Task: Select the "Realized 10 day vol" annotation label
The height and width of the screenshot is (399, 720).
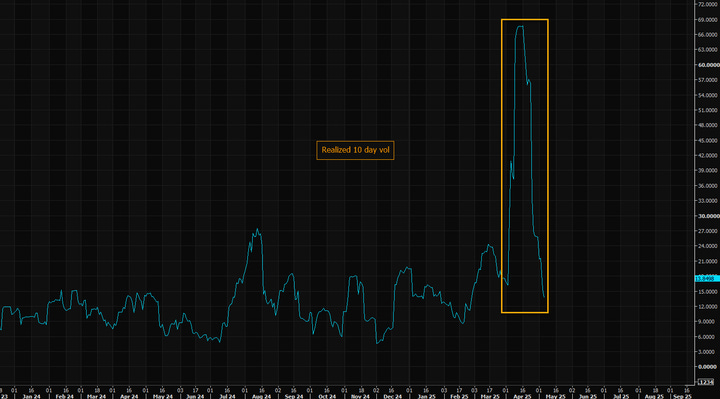Action: (355, 150)
